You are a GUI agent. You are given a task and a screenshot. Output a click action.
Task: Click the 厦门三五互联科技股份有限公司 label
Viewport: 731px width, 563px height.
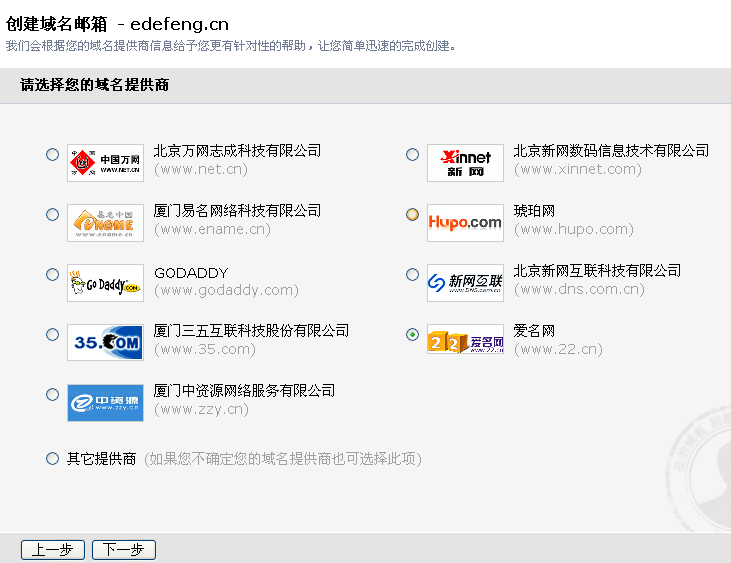[x=251, y=330]
